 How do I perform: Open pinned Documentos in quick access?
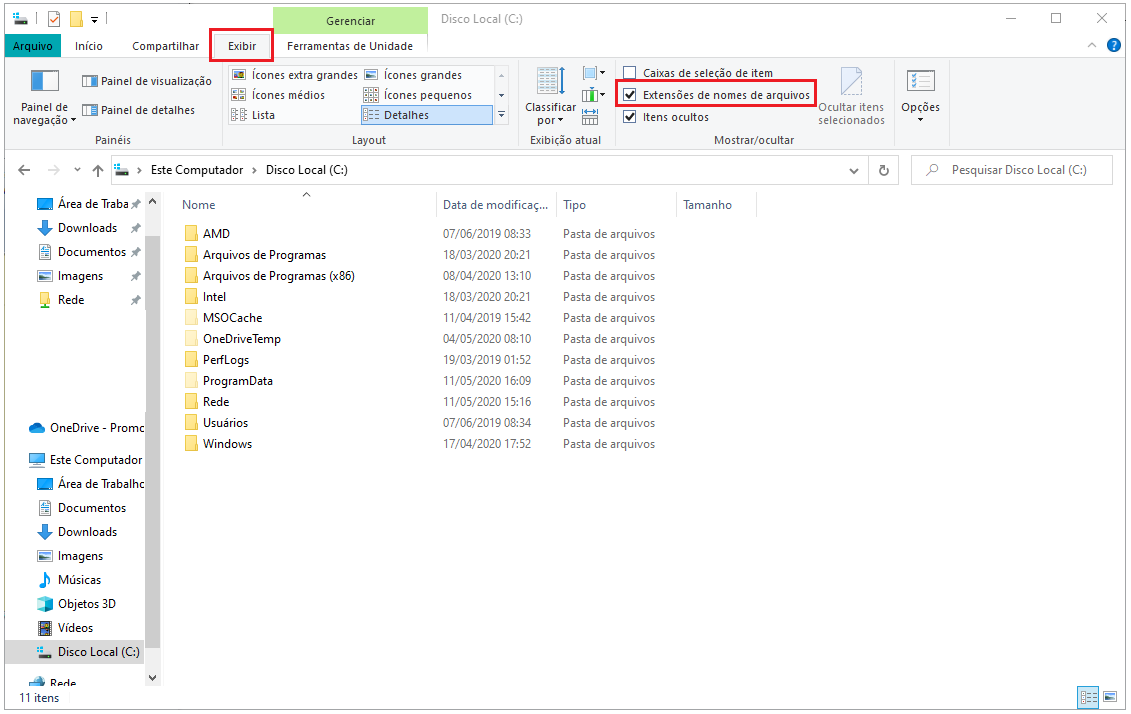coord(92,252)
